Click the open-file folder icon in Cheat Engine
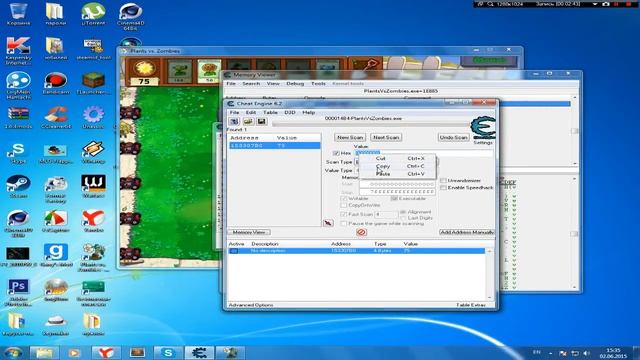 pyautogui.click(x=248, y=122)
